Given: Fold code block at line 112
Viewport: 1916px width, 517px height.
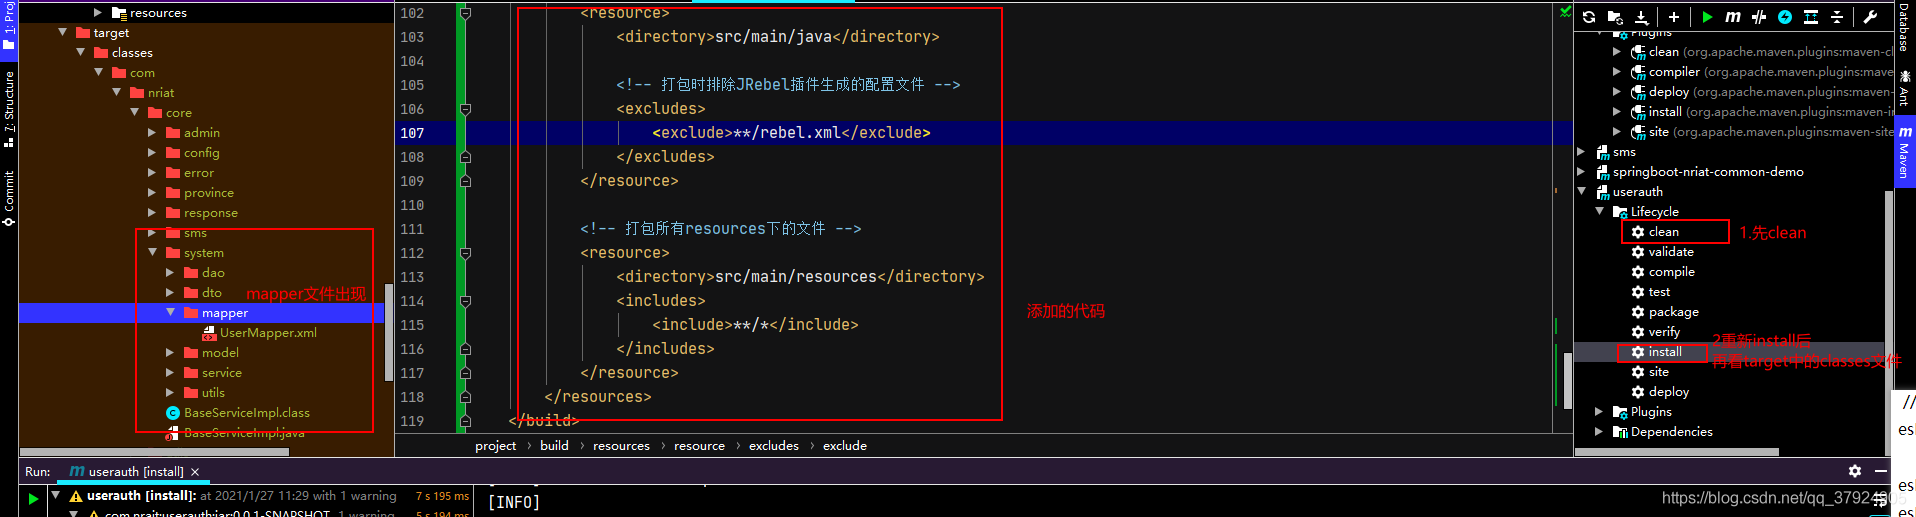Looking at the screenshot, I should pyautogui.click(x=465, y=253).
